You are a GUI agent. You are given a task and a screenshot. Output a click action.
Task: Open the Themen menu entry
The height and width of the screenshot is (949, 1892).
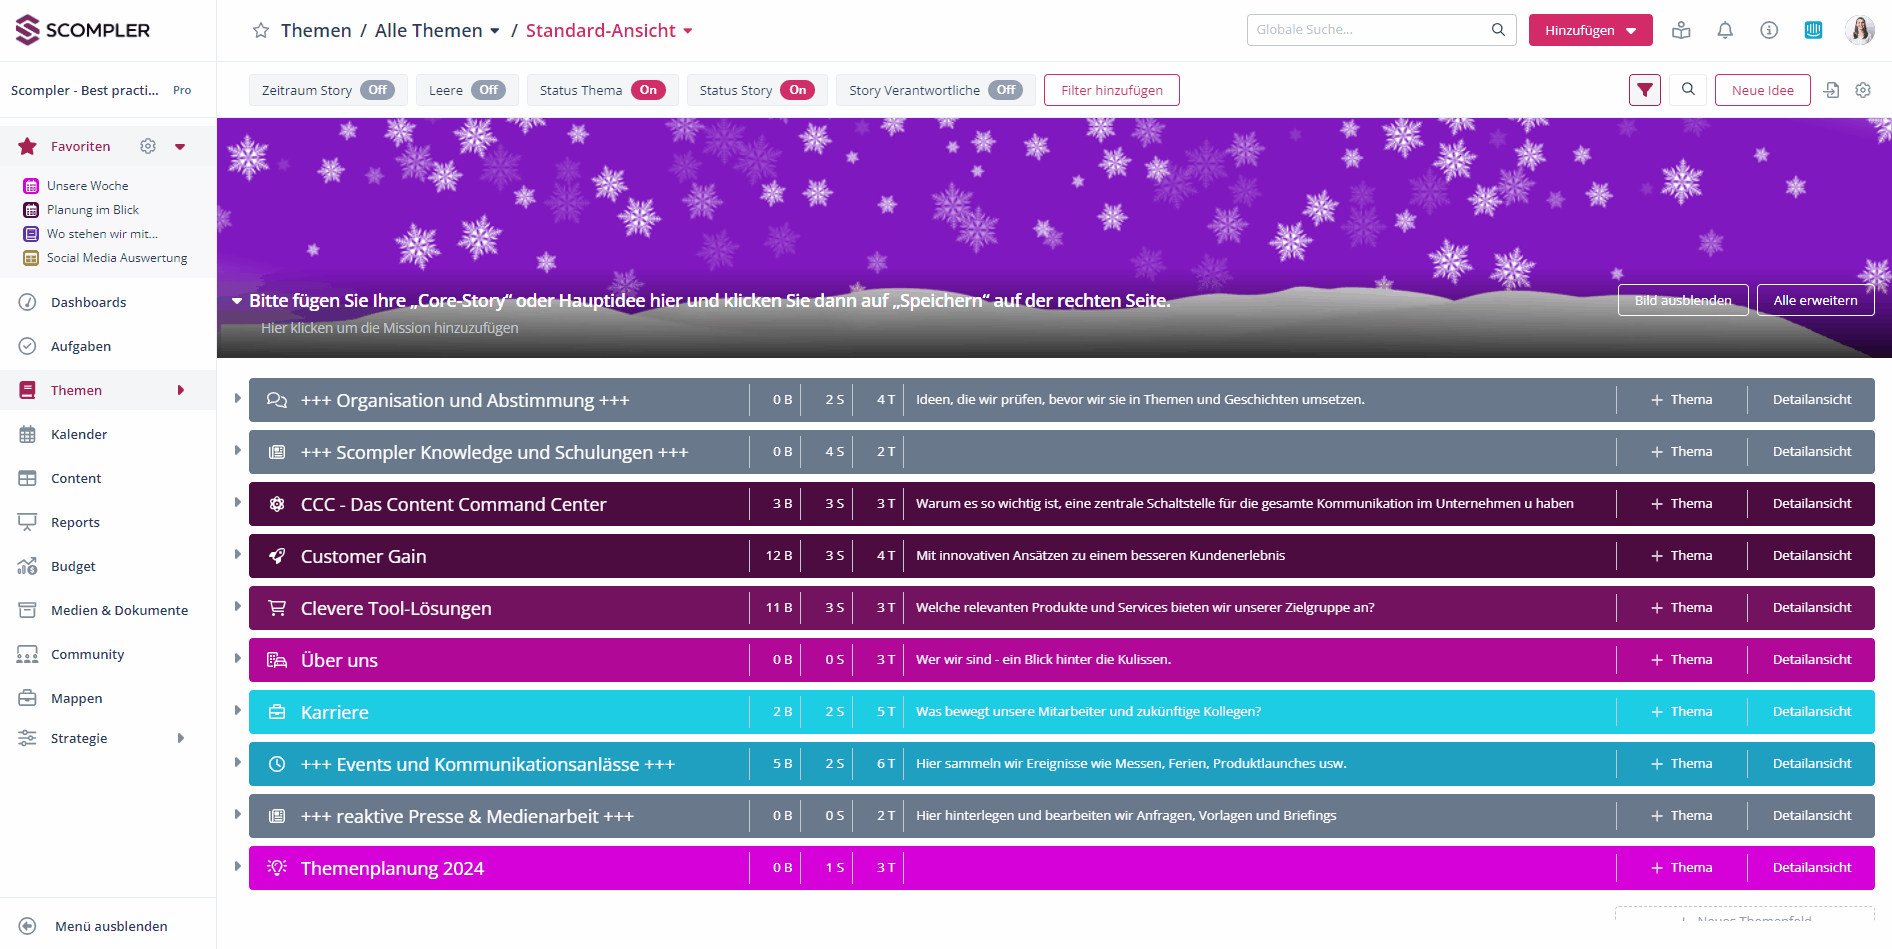coord(75,390)
